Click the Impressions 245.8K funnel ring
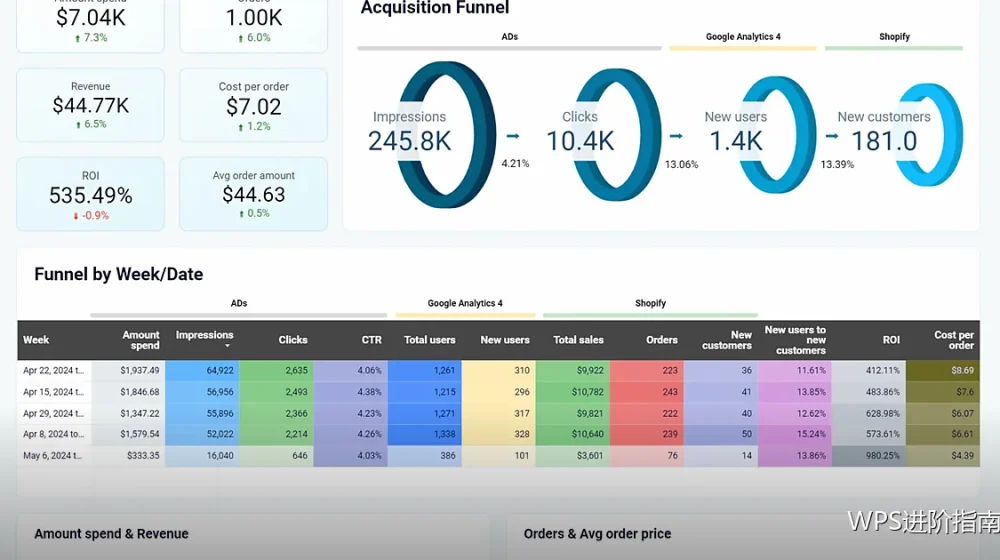 tap(446, 135)
